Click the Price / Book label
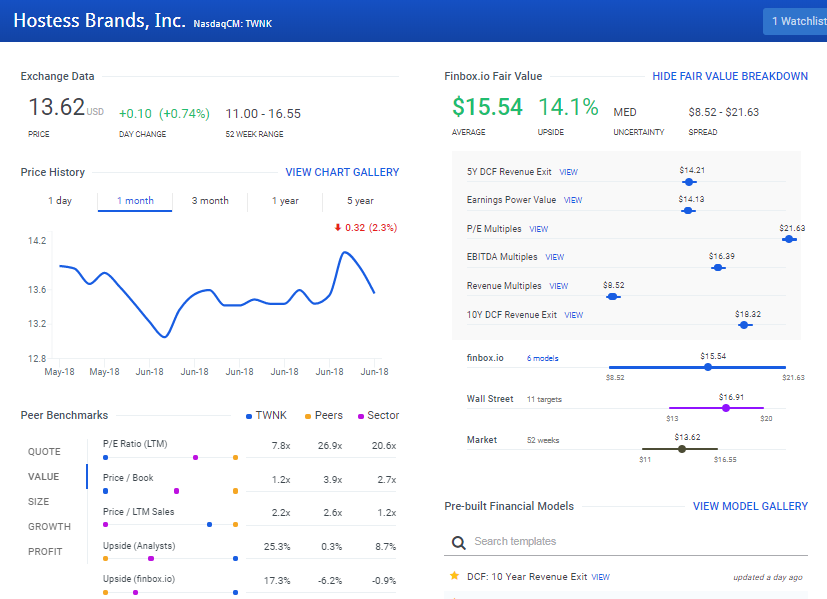The width and height of the screenshot is (827, 599). 128,478
